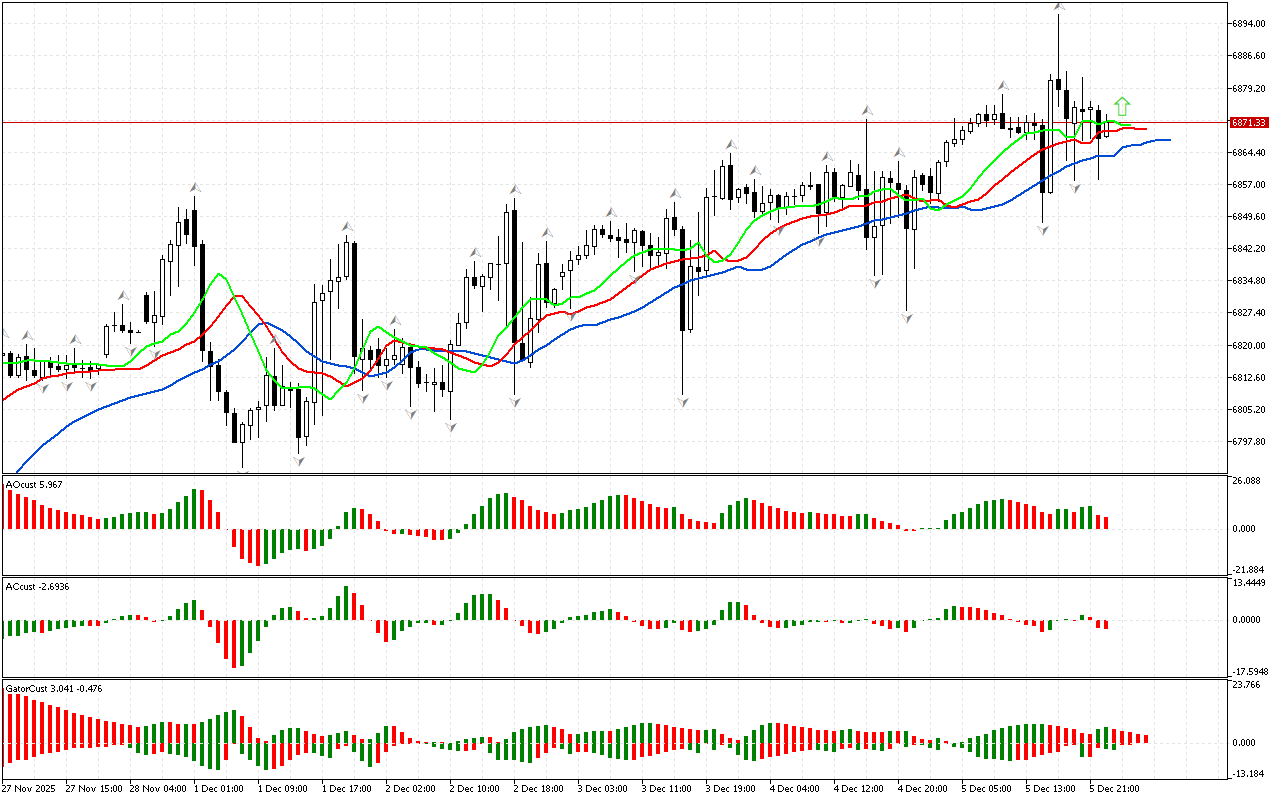Click the -21.884 AO scale value

click(x=1248, y=569)
